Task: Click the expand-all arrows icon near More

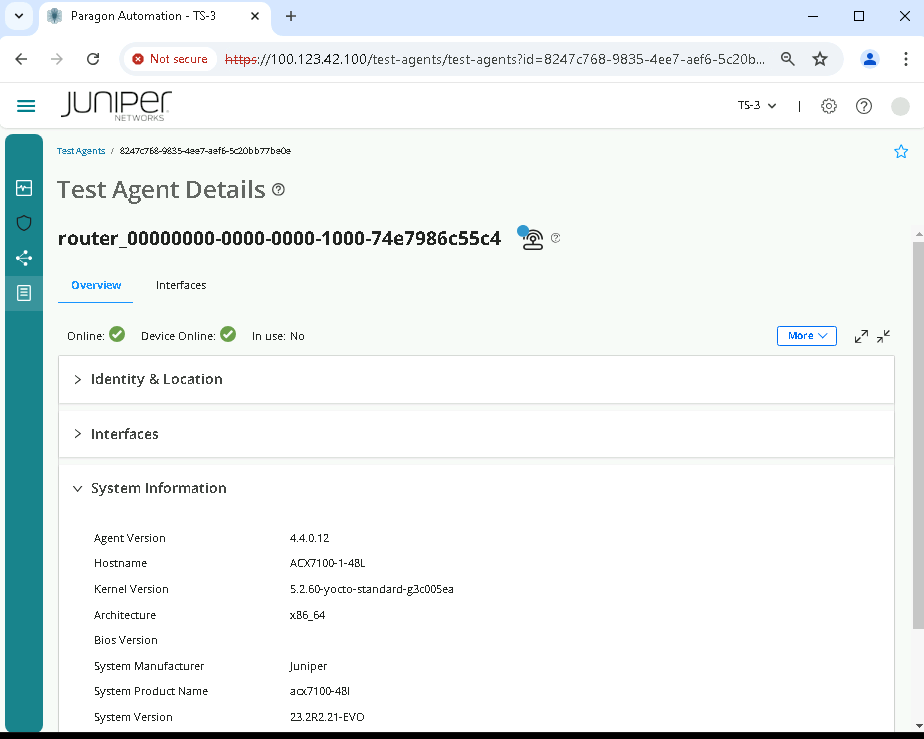Action: pyautogui.click(x=861, y=336)
